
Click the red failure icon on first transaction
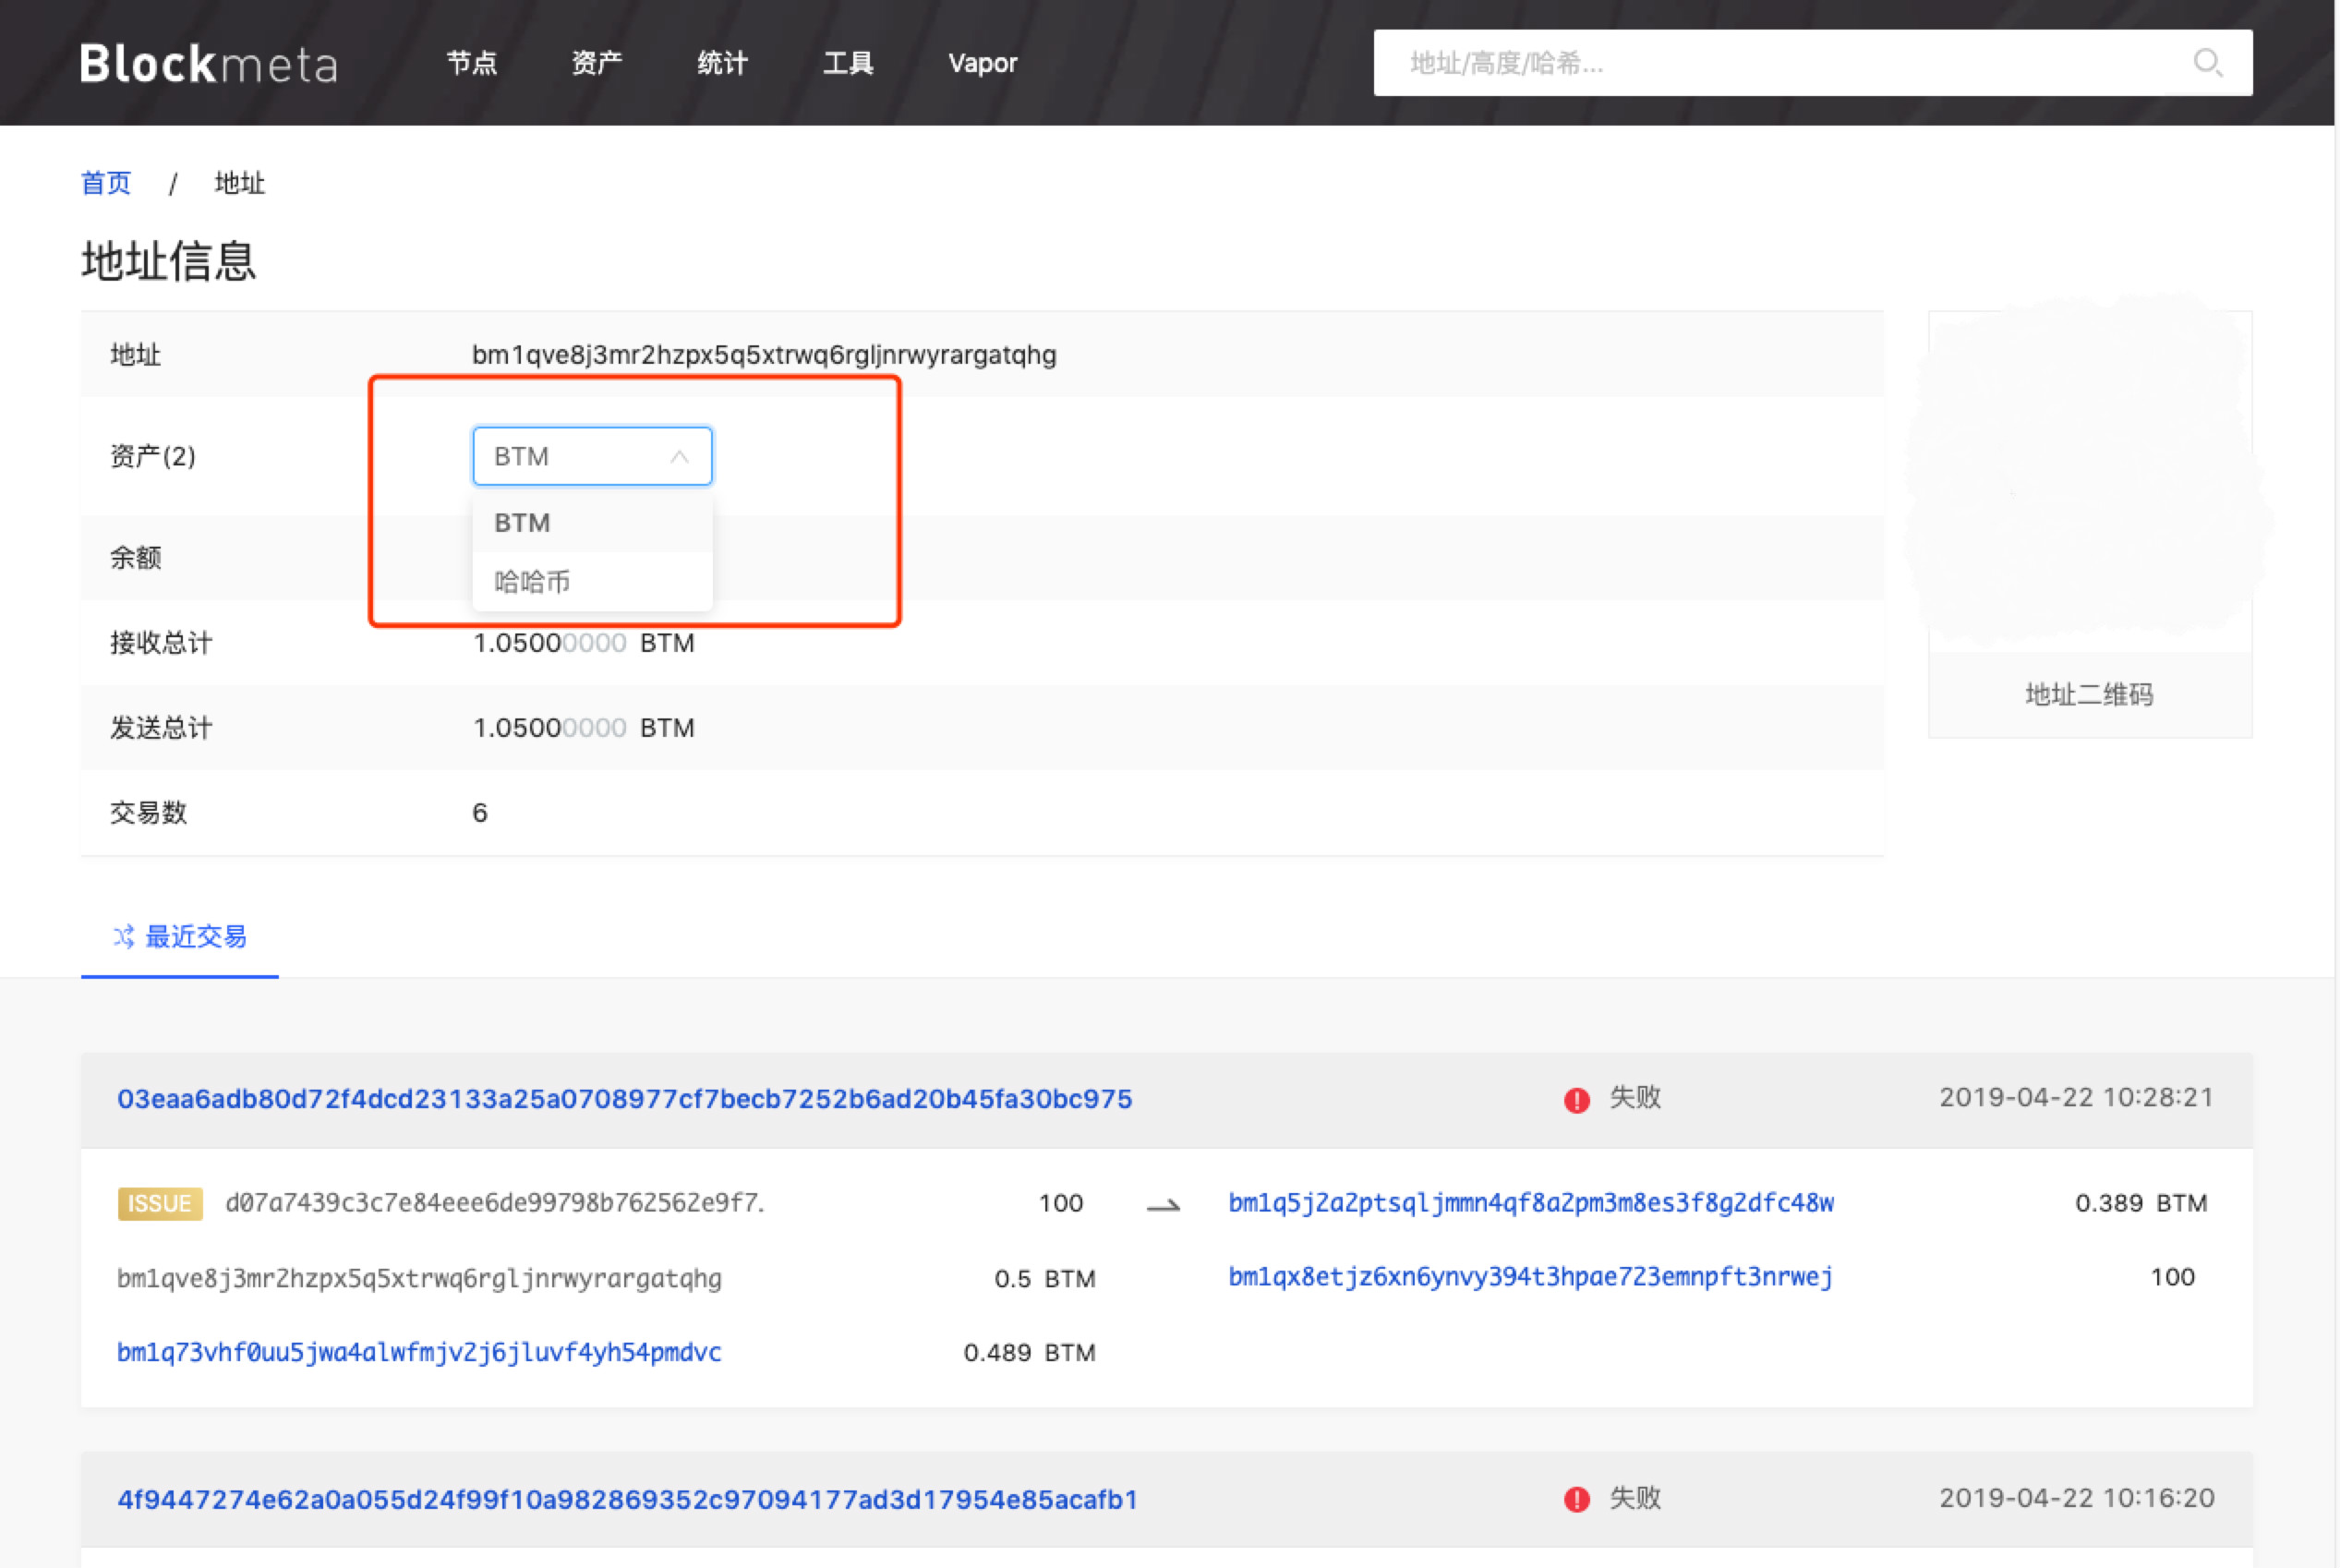tap(1576, 1099)
